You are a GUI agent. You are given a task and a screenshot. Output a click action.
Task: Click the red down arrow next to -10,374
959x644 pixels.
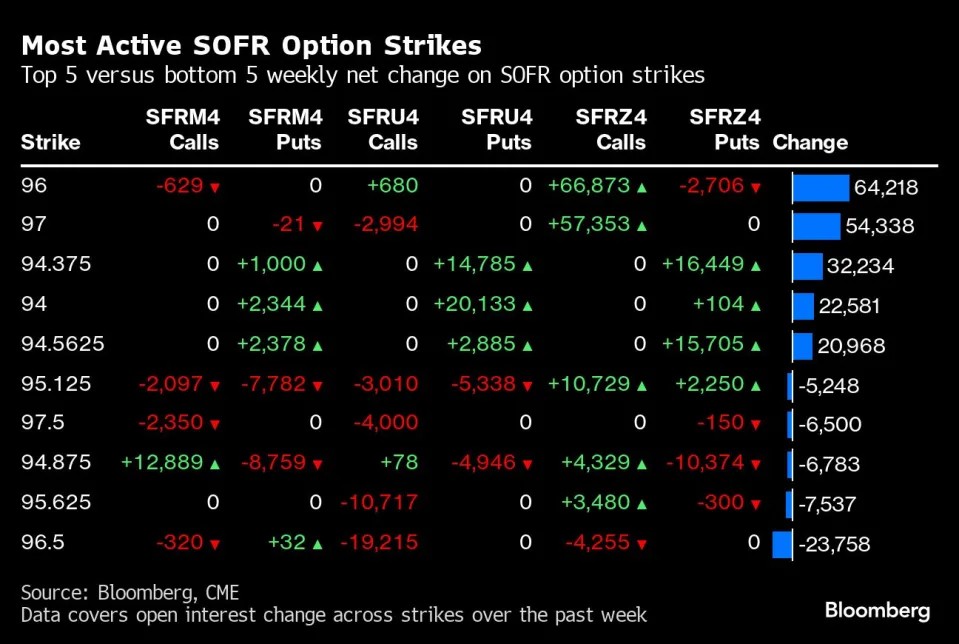[755, 465]
